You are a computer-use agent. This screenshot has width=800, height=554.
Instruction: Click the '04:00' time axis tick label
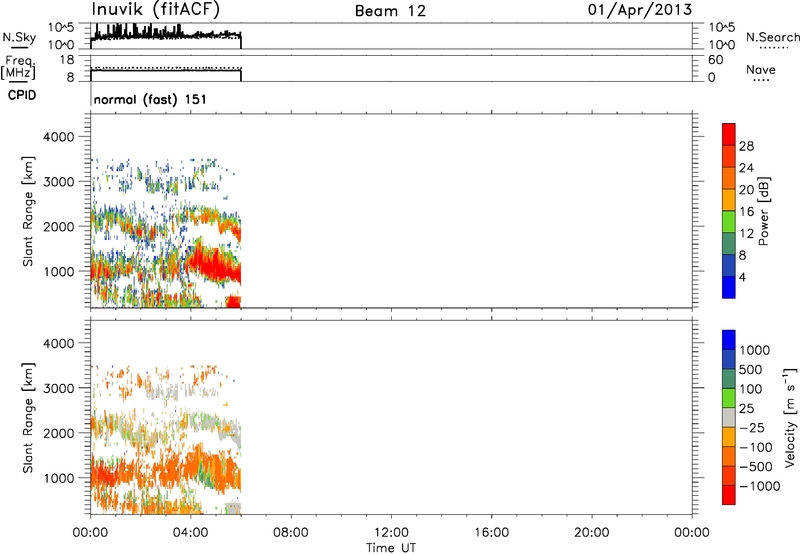tap(190, 533)
